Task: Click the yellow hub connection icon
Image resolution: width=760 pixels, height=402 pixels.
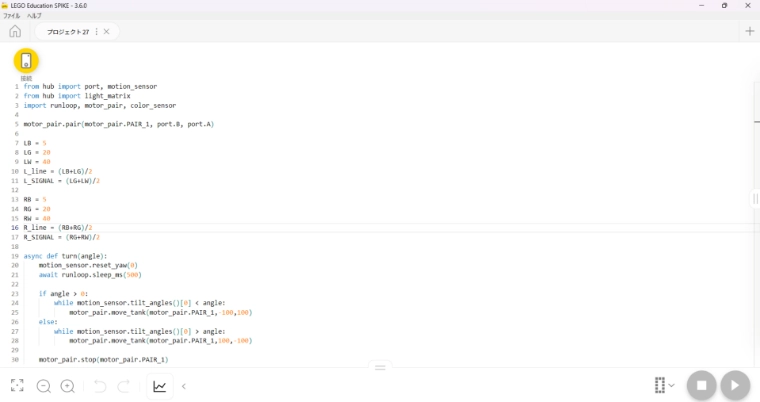Action: pyautogui.click(x=26, y=61)
